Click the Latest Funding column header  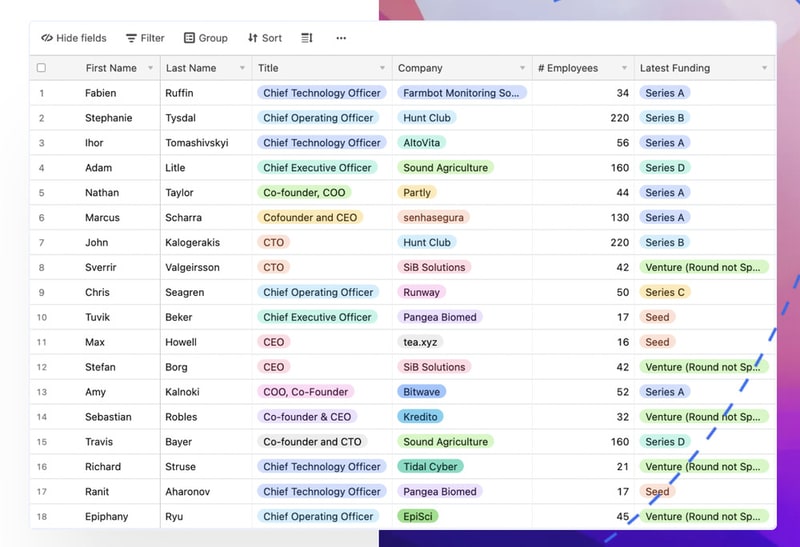point(674,68)
